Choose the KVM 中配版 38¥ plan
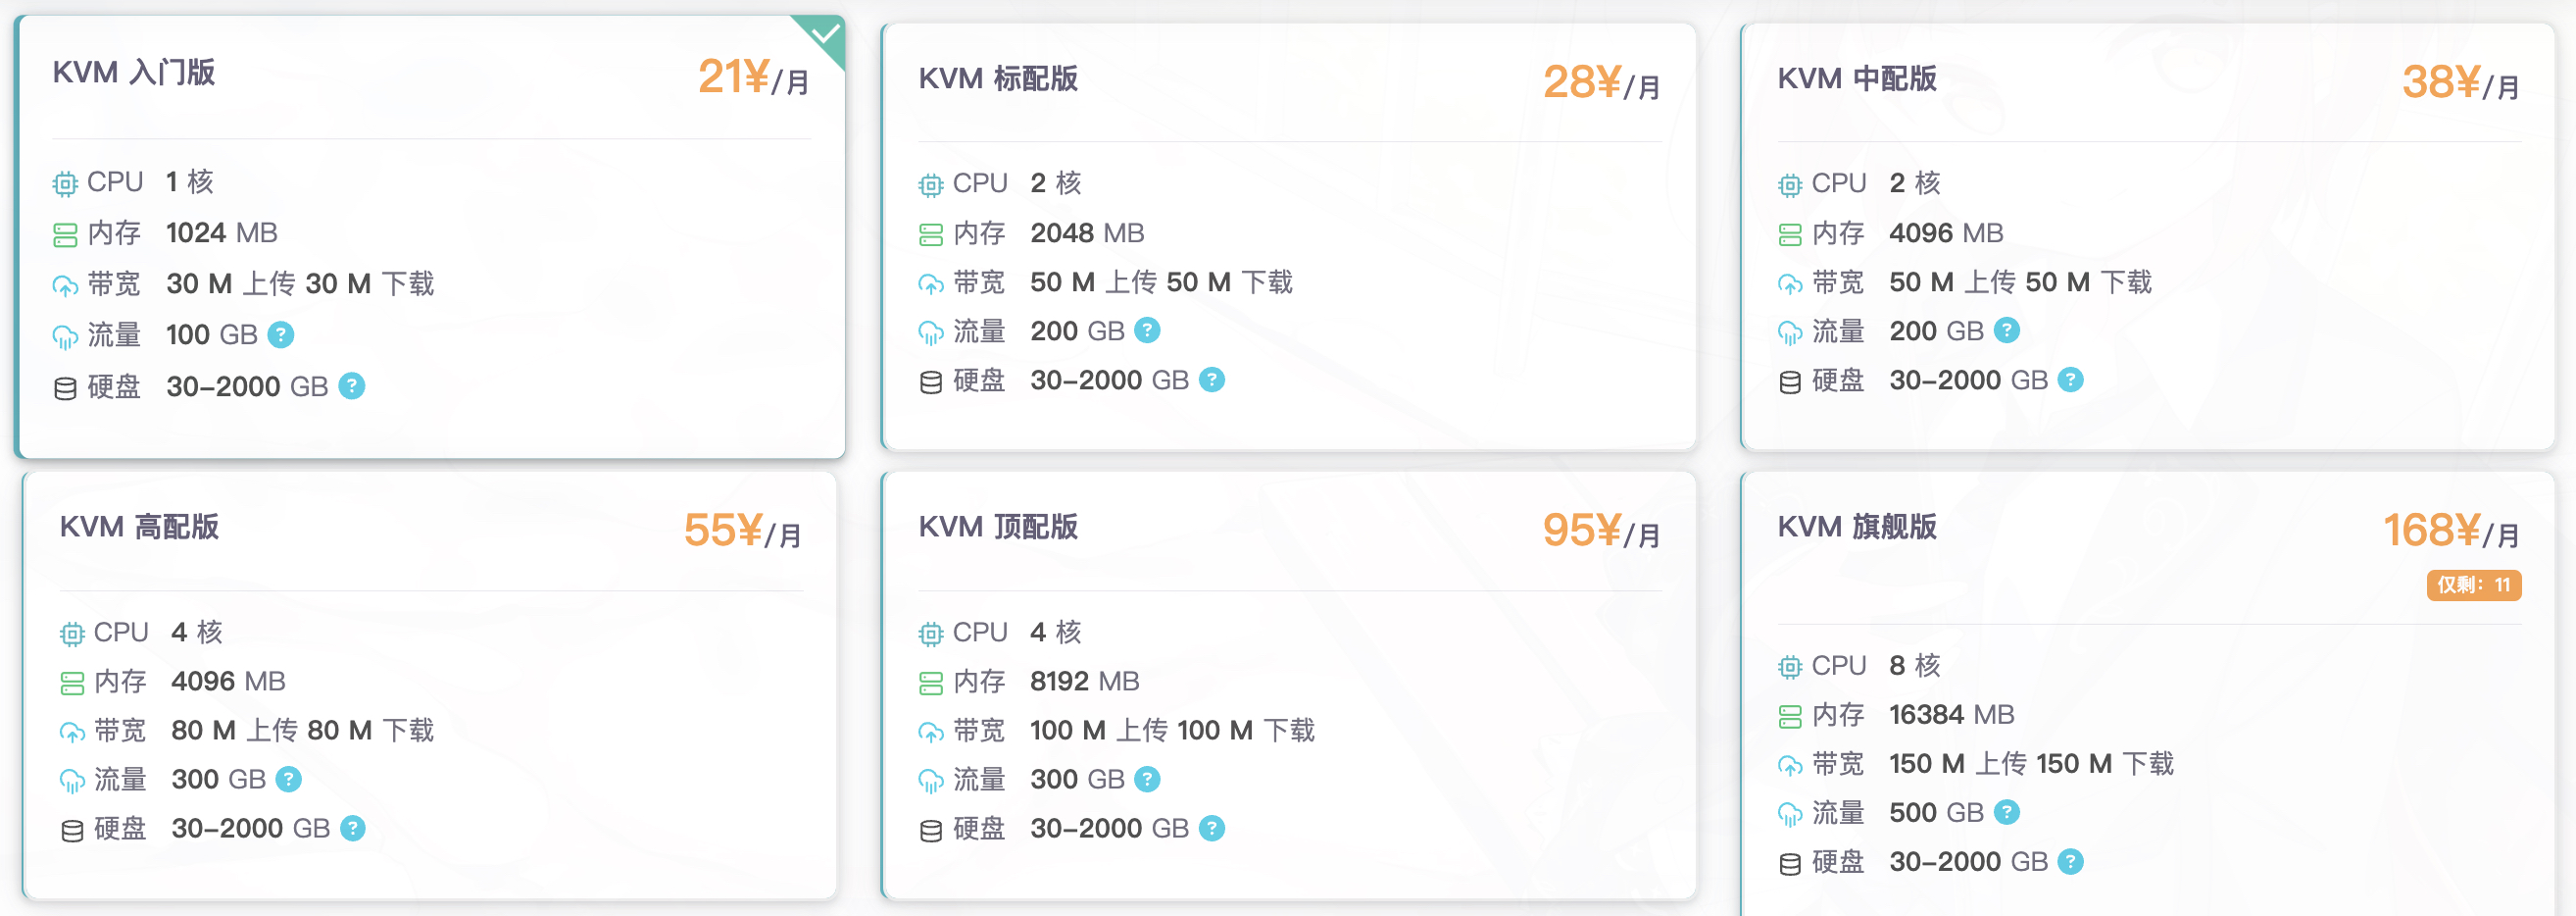 2147,237
